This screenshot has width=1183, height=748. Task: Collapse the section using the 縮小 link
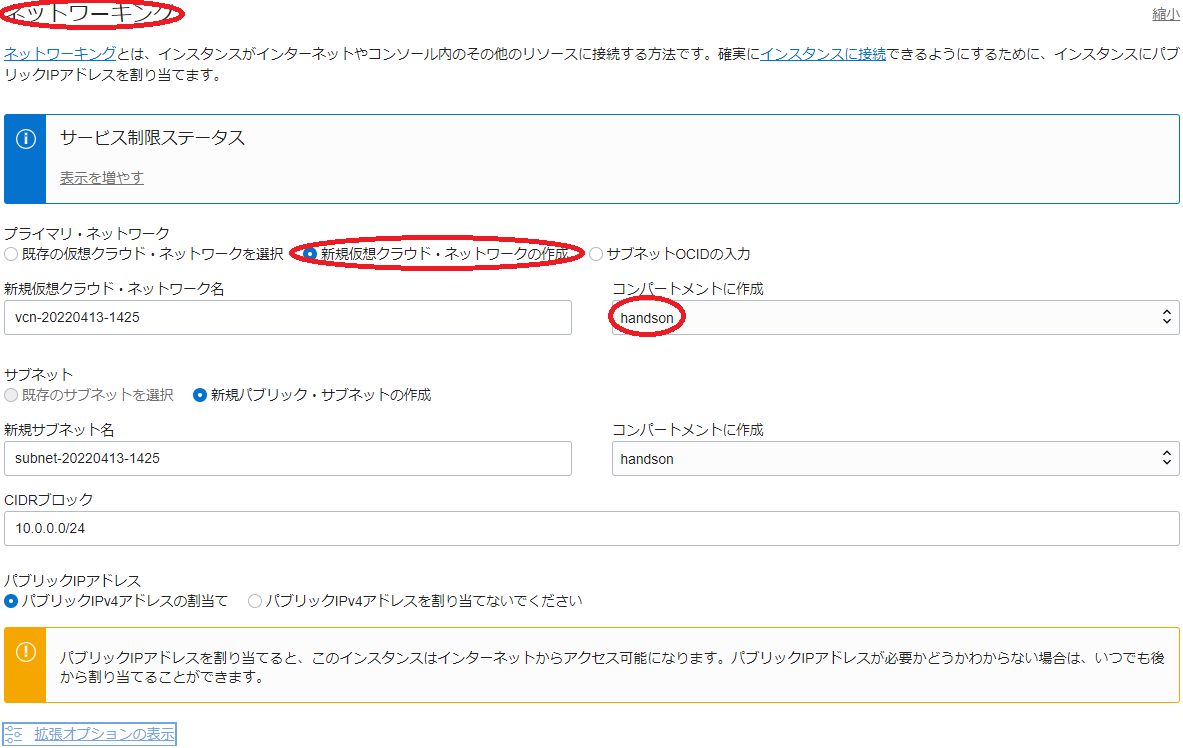1165,14
